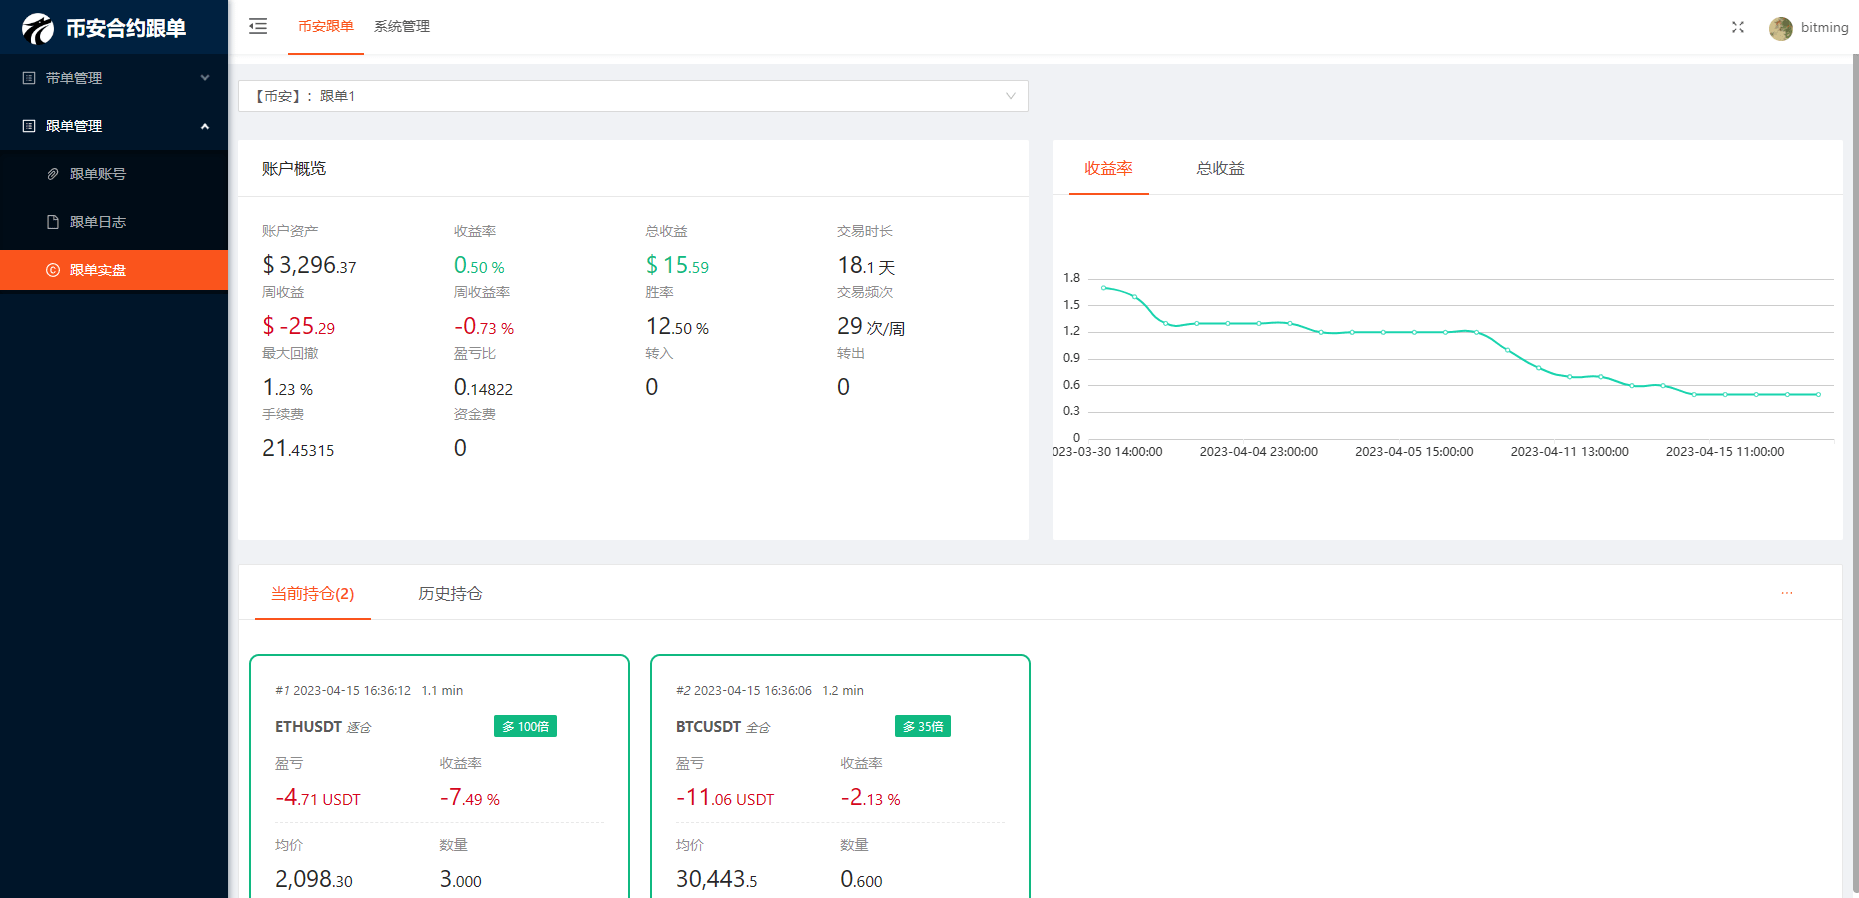Open the 历史持仓 positions tab
Image resolution: width=1859 pixels, height=898 pixels.
(x=450, y=594)
